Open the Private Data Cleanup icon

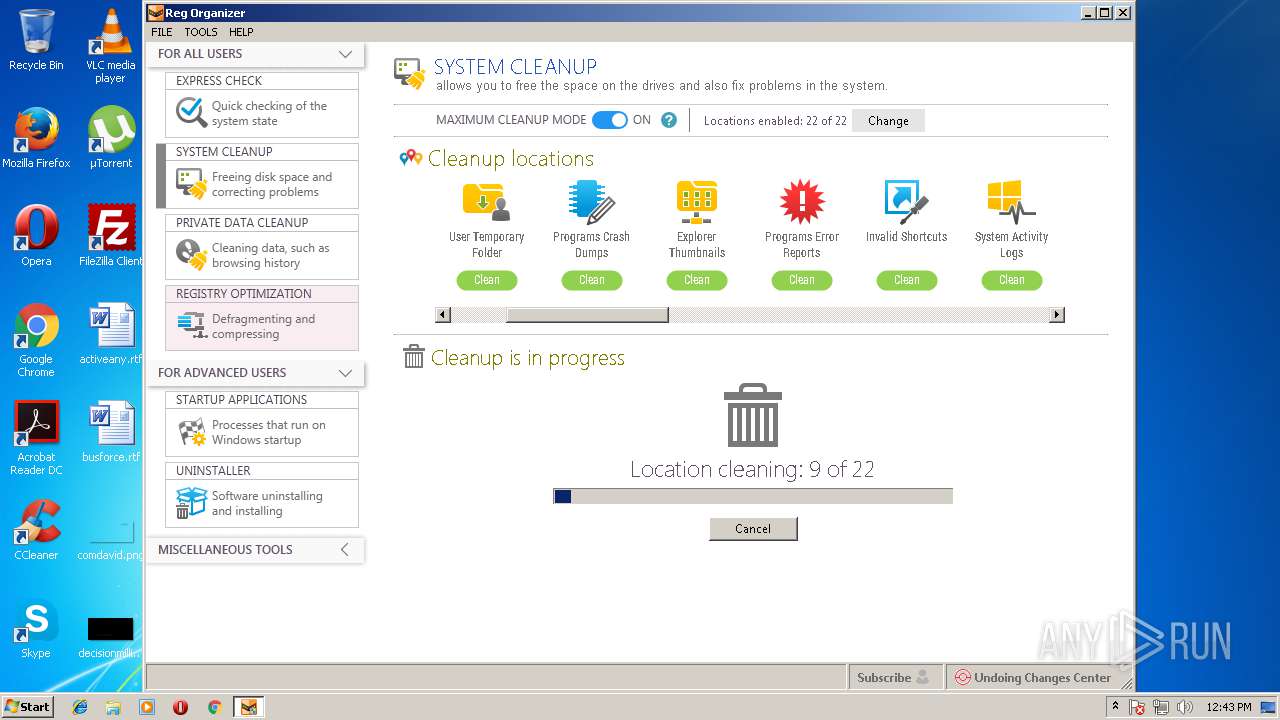coord(191,254)
